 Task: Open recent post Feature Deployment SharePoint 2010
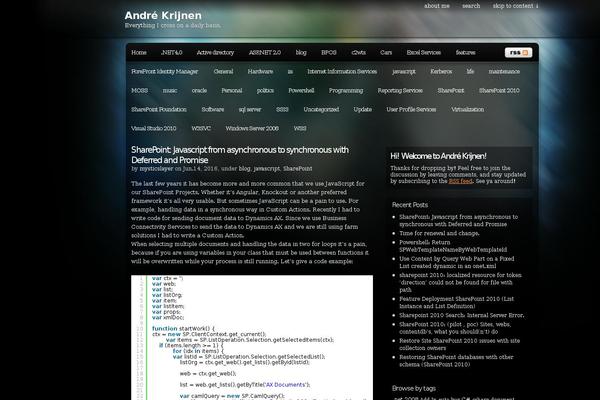pyautogui.click(x=457, y=302)
